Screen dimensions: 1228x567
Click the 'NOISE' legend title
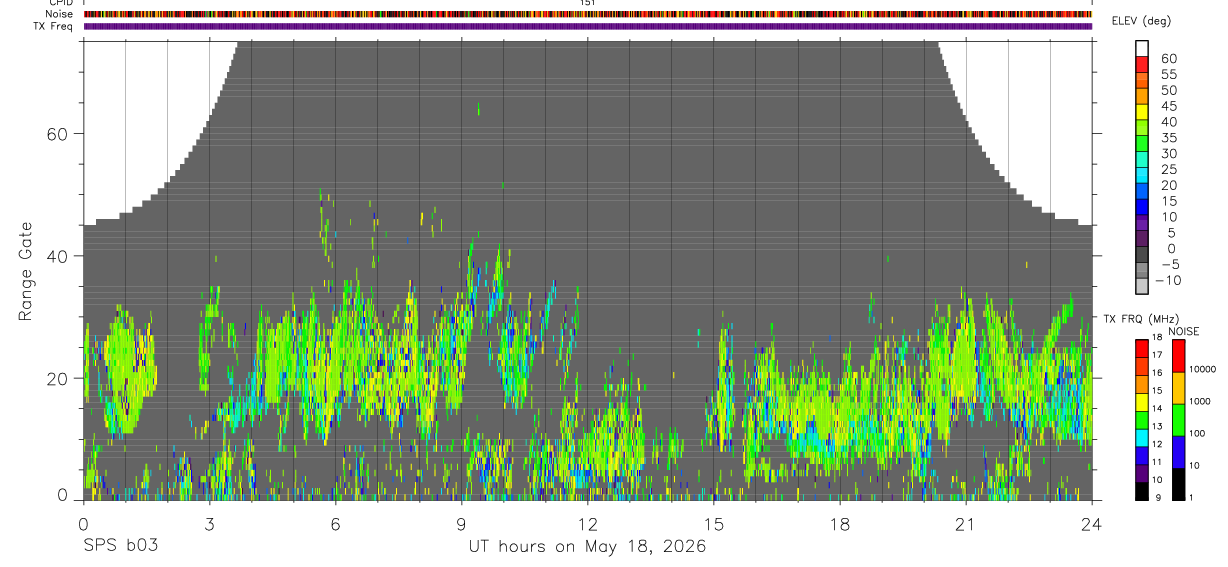coord(1183,331)
